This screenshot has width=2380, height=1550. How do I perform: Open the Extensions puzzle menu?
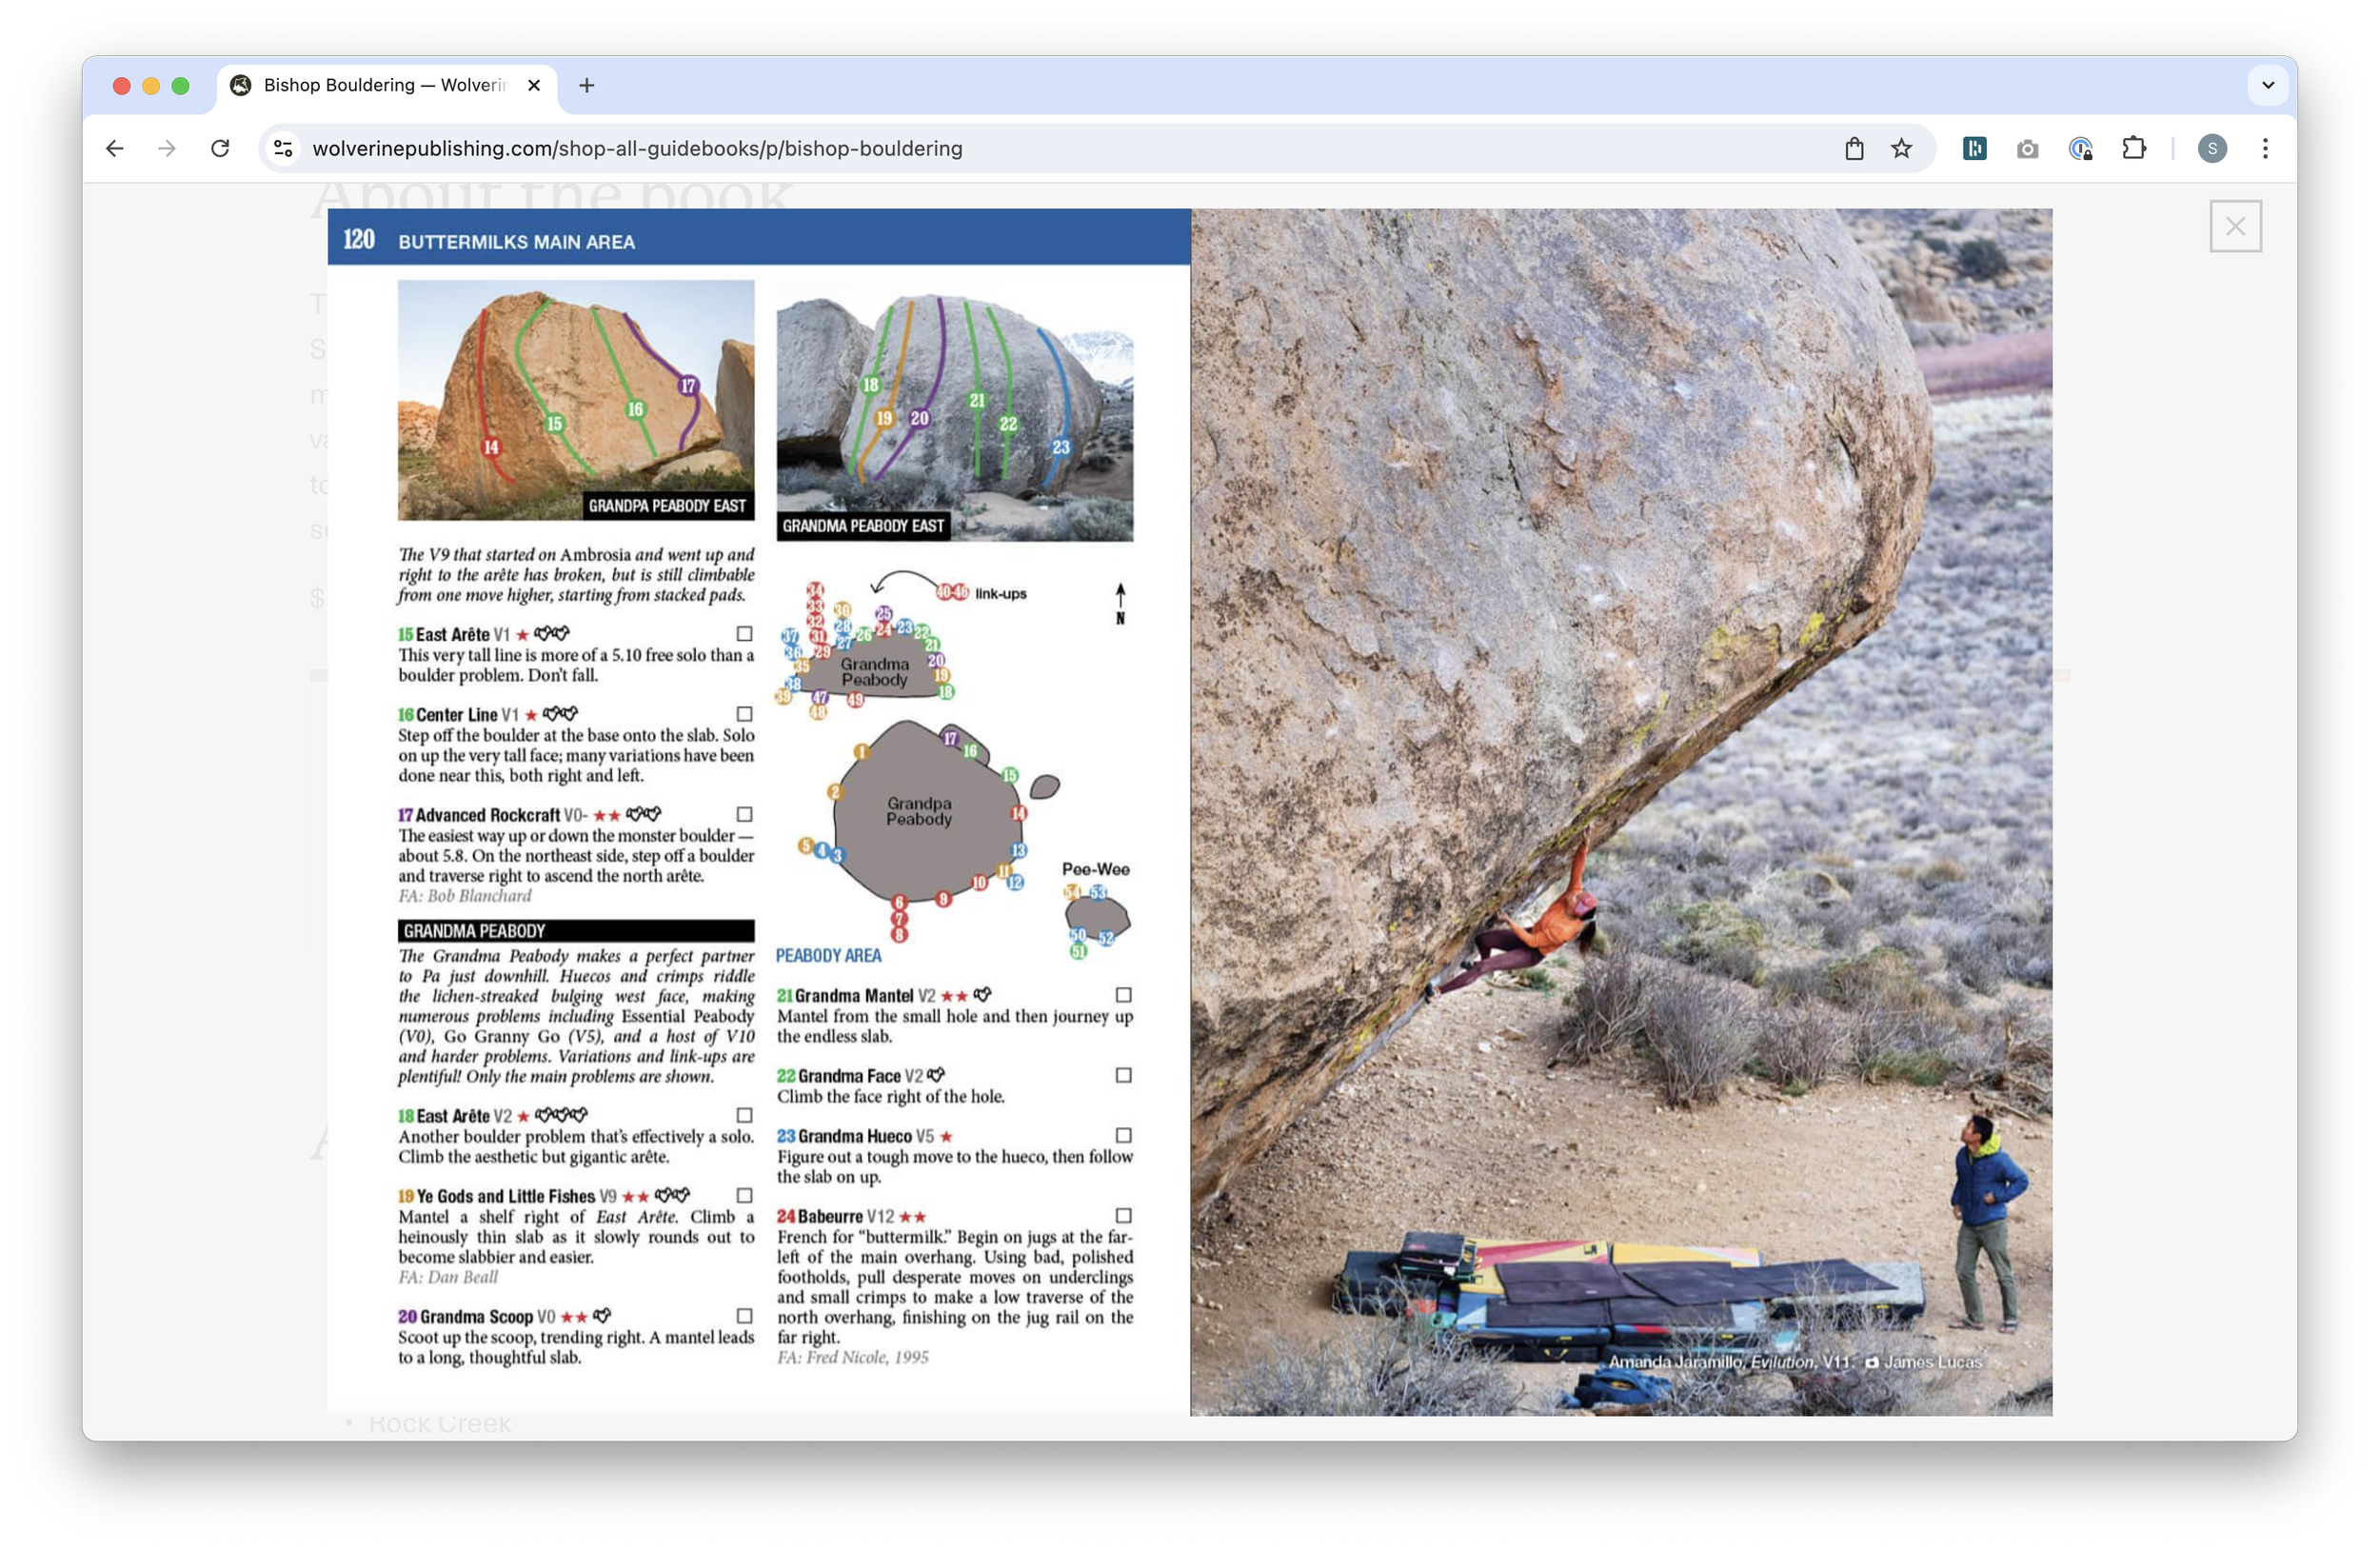pyautogui.click(x=2133, y=148)
